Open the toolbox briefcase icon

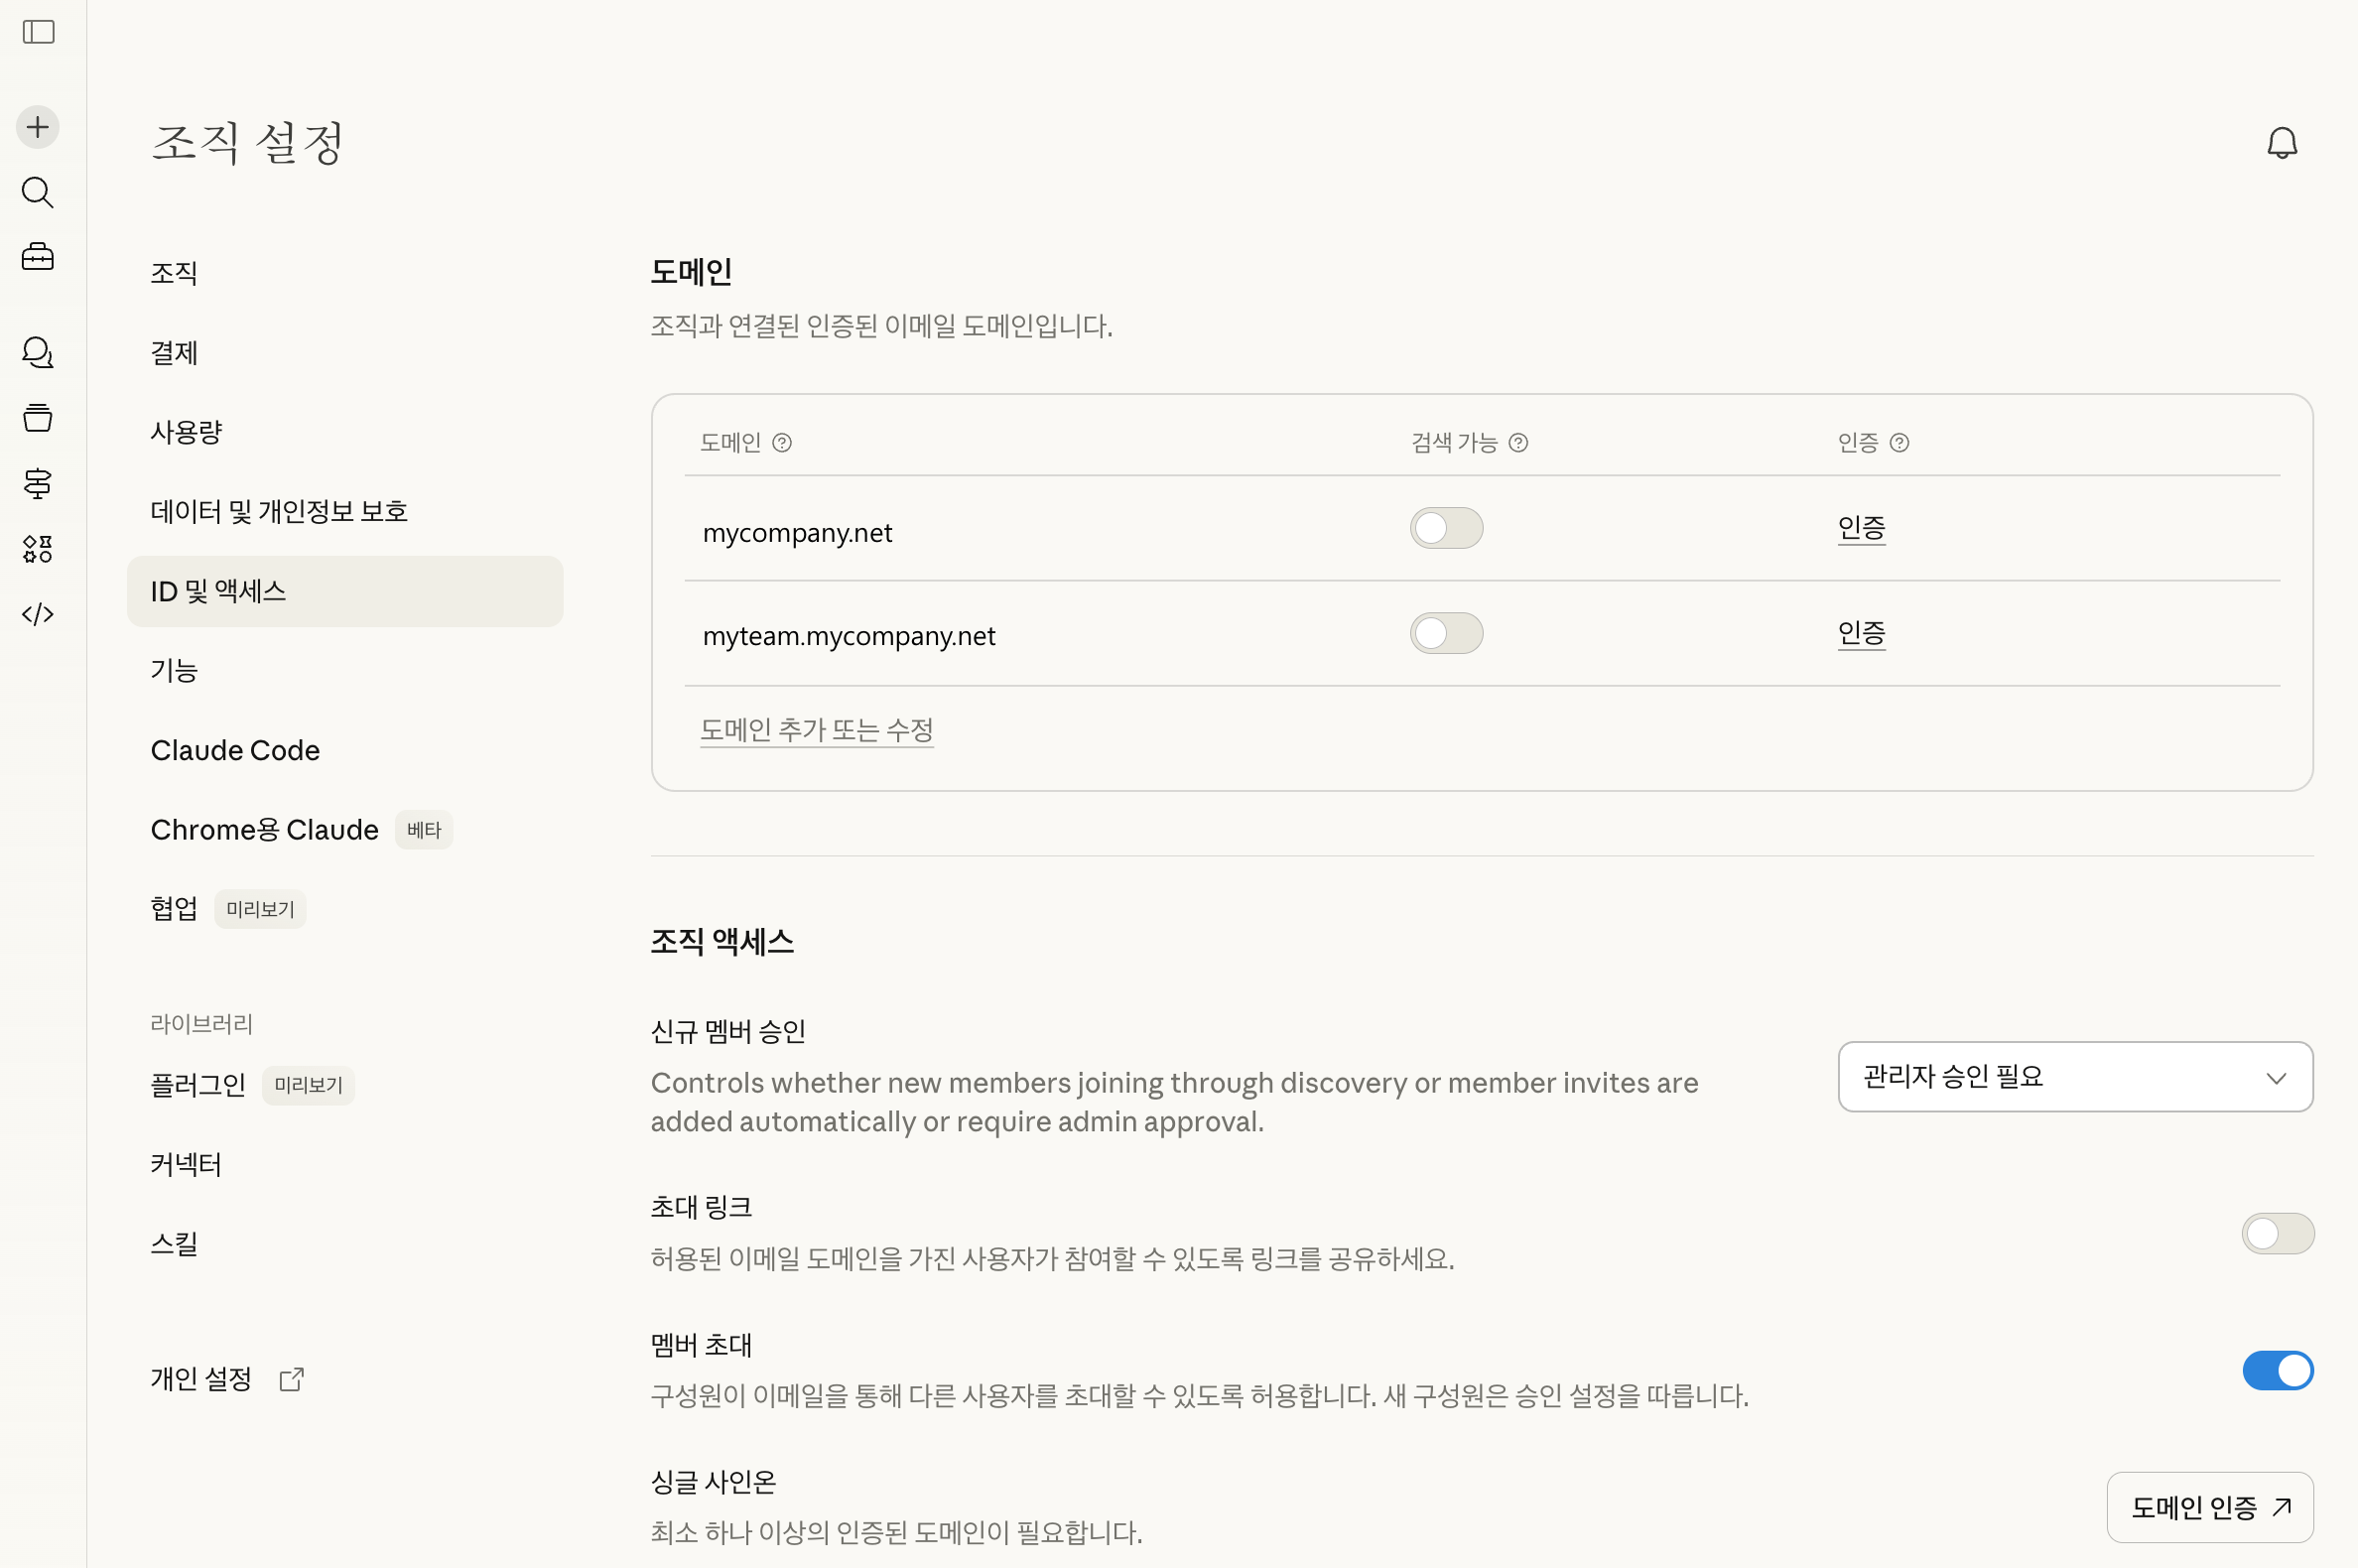click(38, 257)
